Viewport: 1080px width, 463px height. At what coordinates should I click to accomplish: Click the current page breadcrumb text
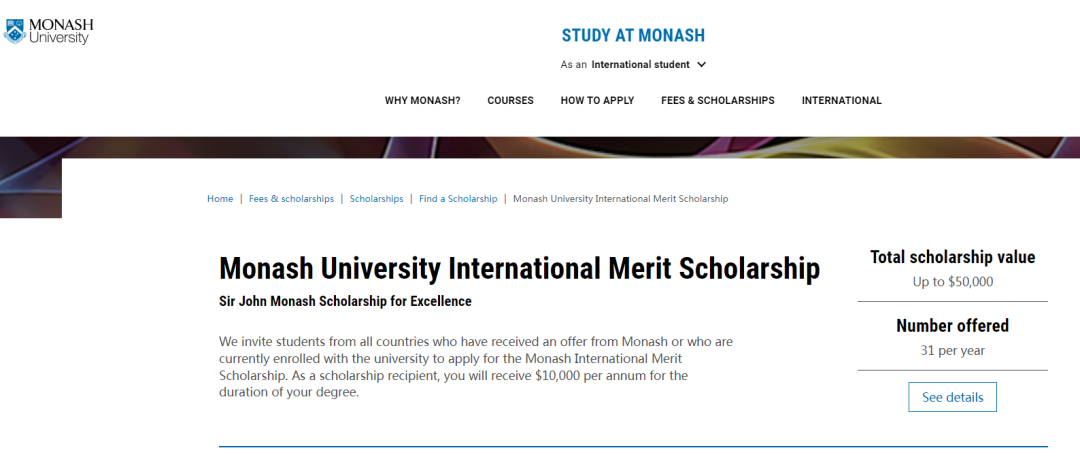click(620, 199)
